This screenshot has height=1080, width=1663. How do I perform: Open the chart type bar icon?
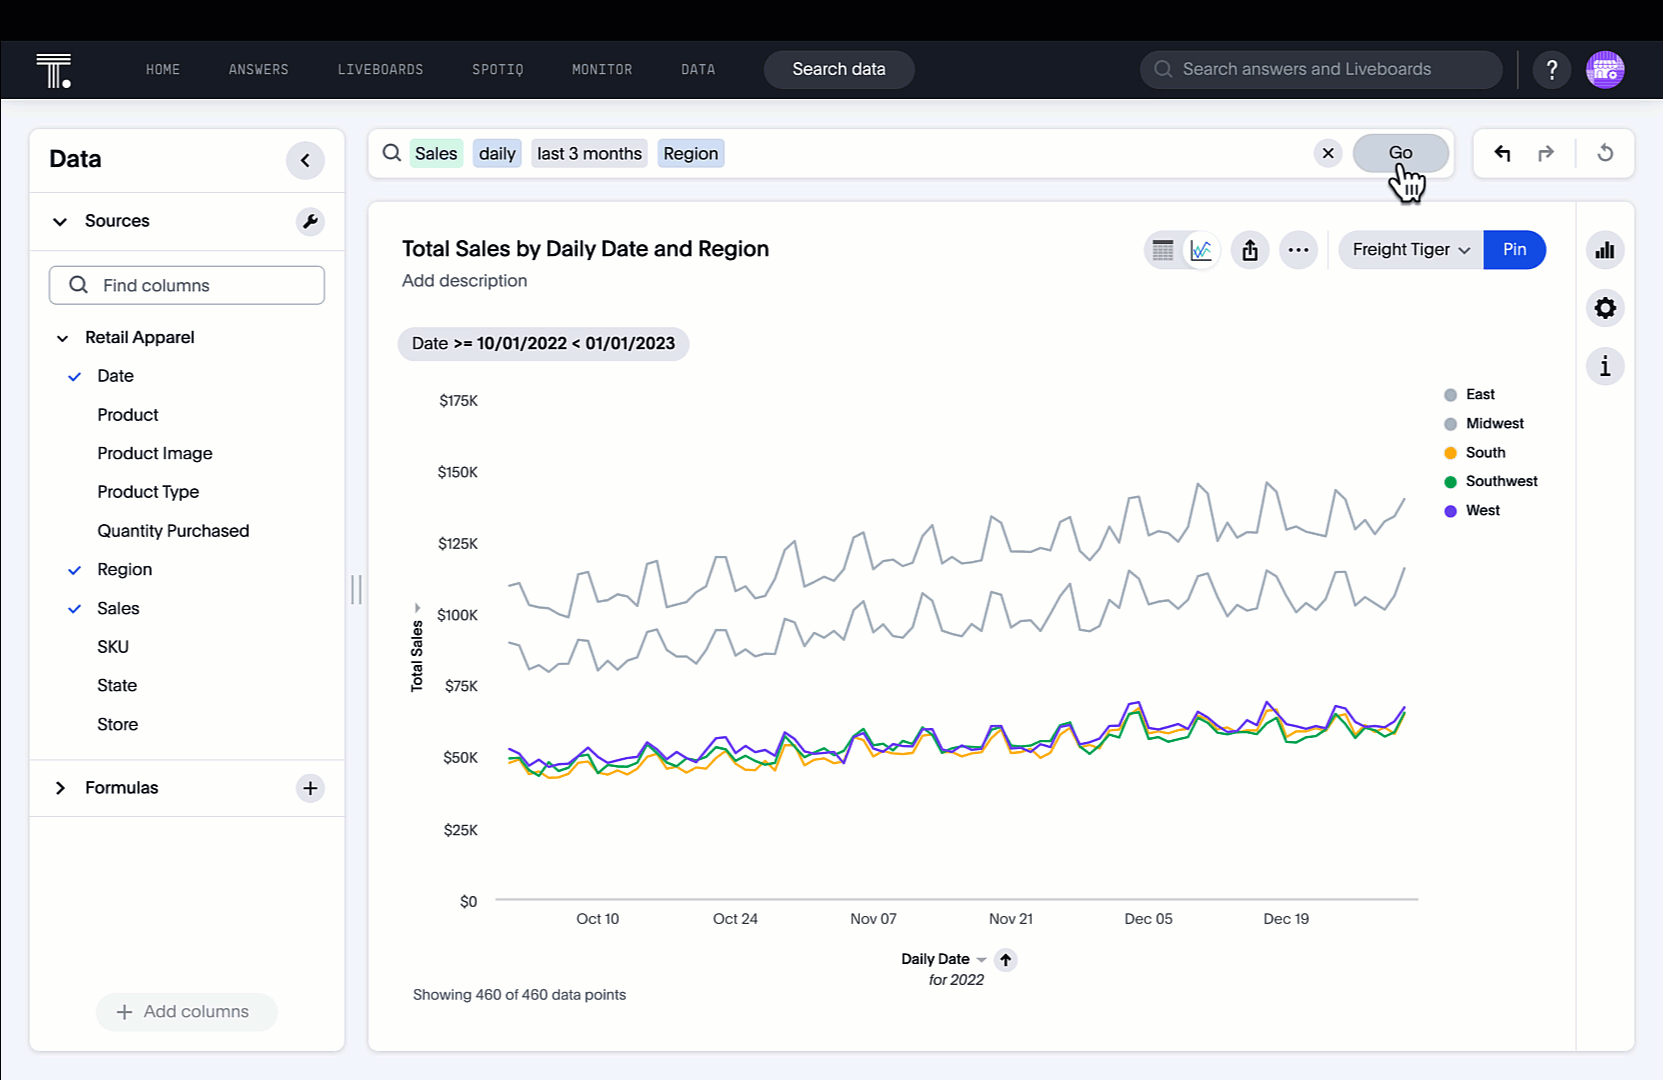pyautogui.click(x=1605, y=250)
